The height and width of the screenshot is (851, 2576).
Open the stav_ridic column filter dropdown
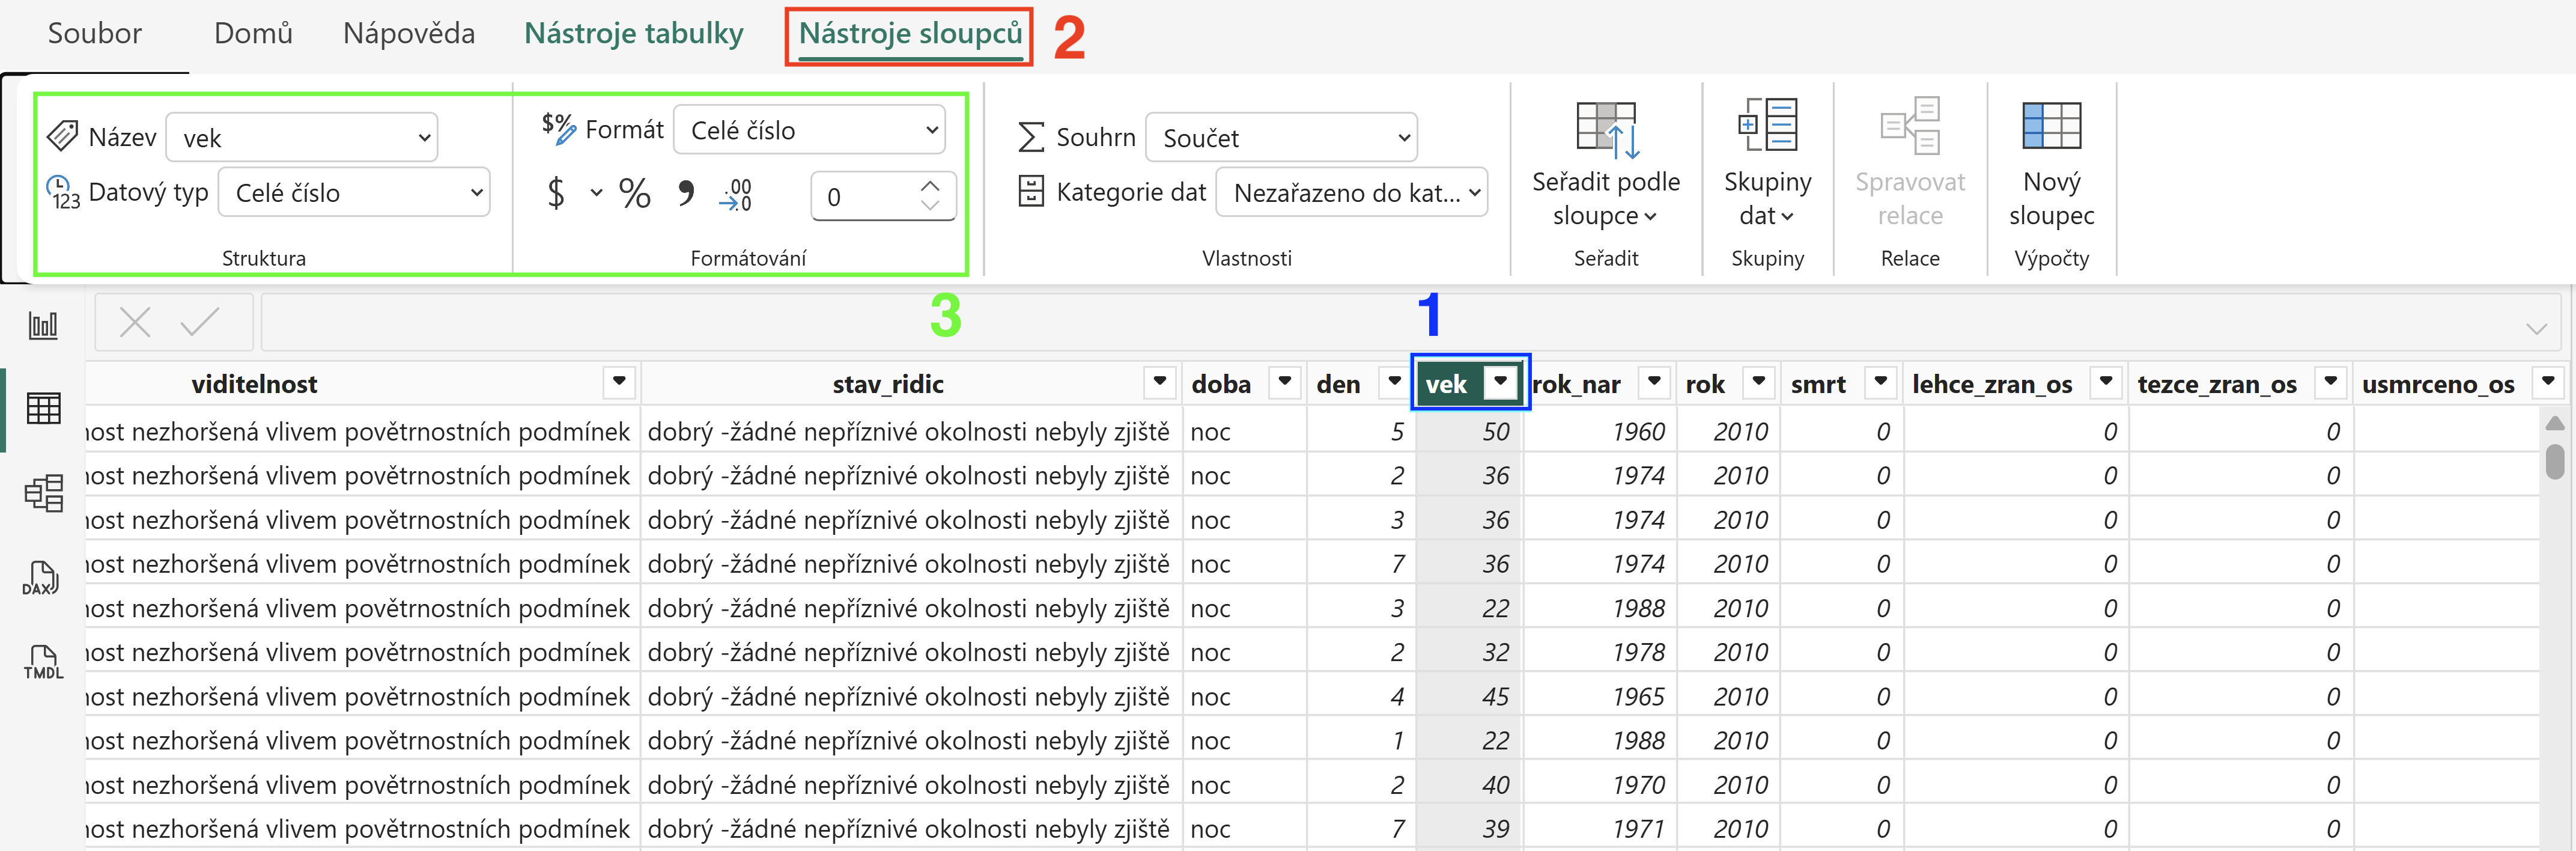pos(1159,381)
